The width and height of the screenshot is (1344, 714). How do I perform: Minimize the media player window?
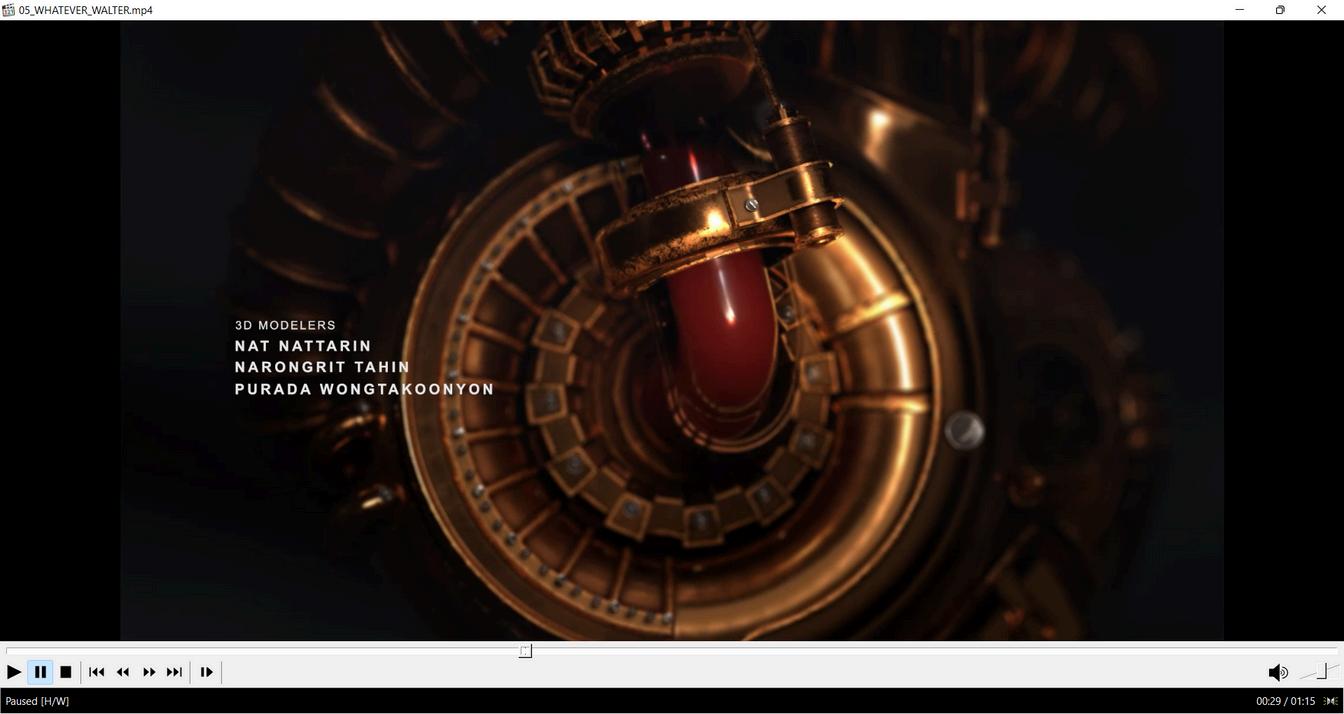(1239, 10)
